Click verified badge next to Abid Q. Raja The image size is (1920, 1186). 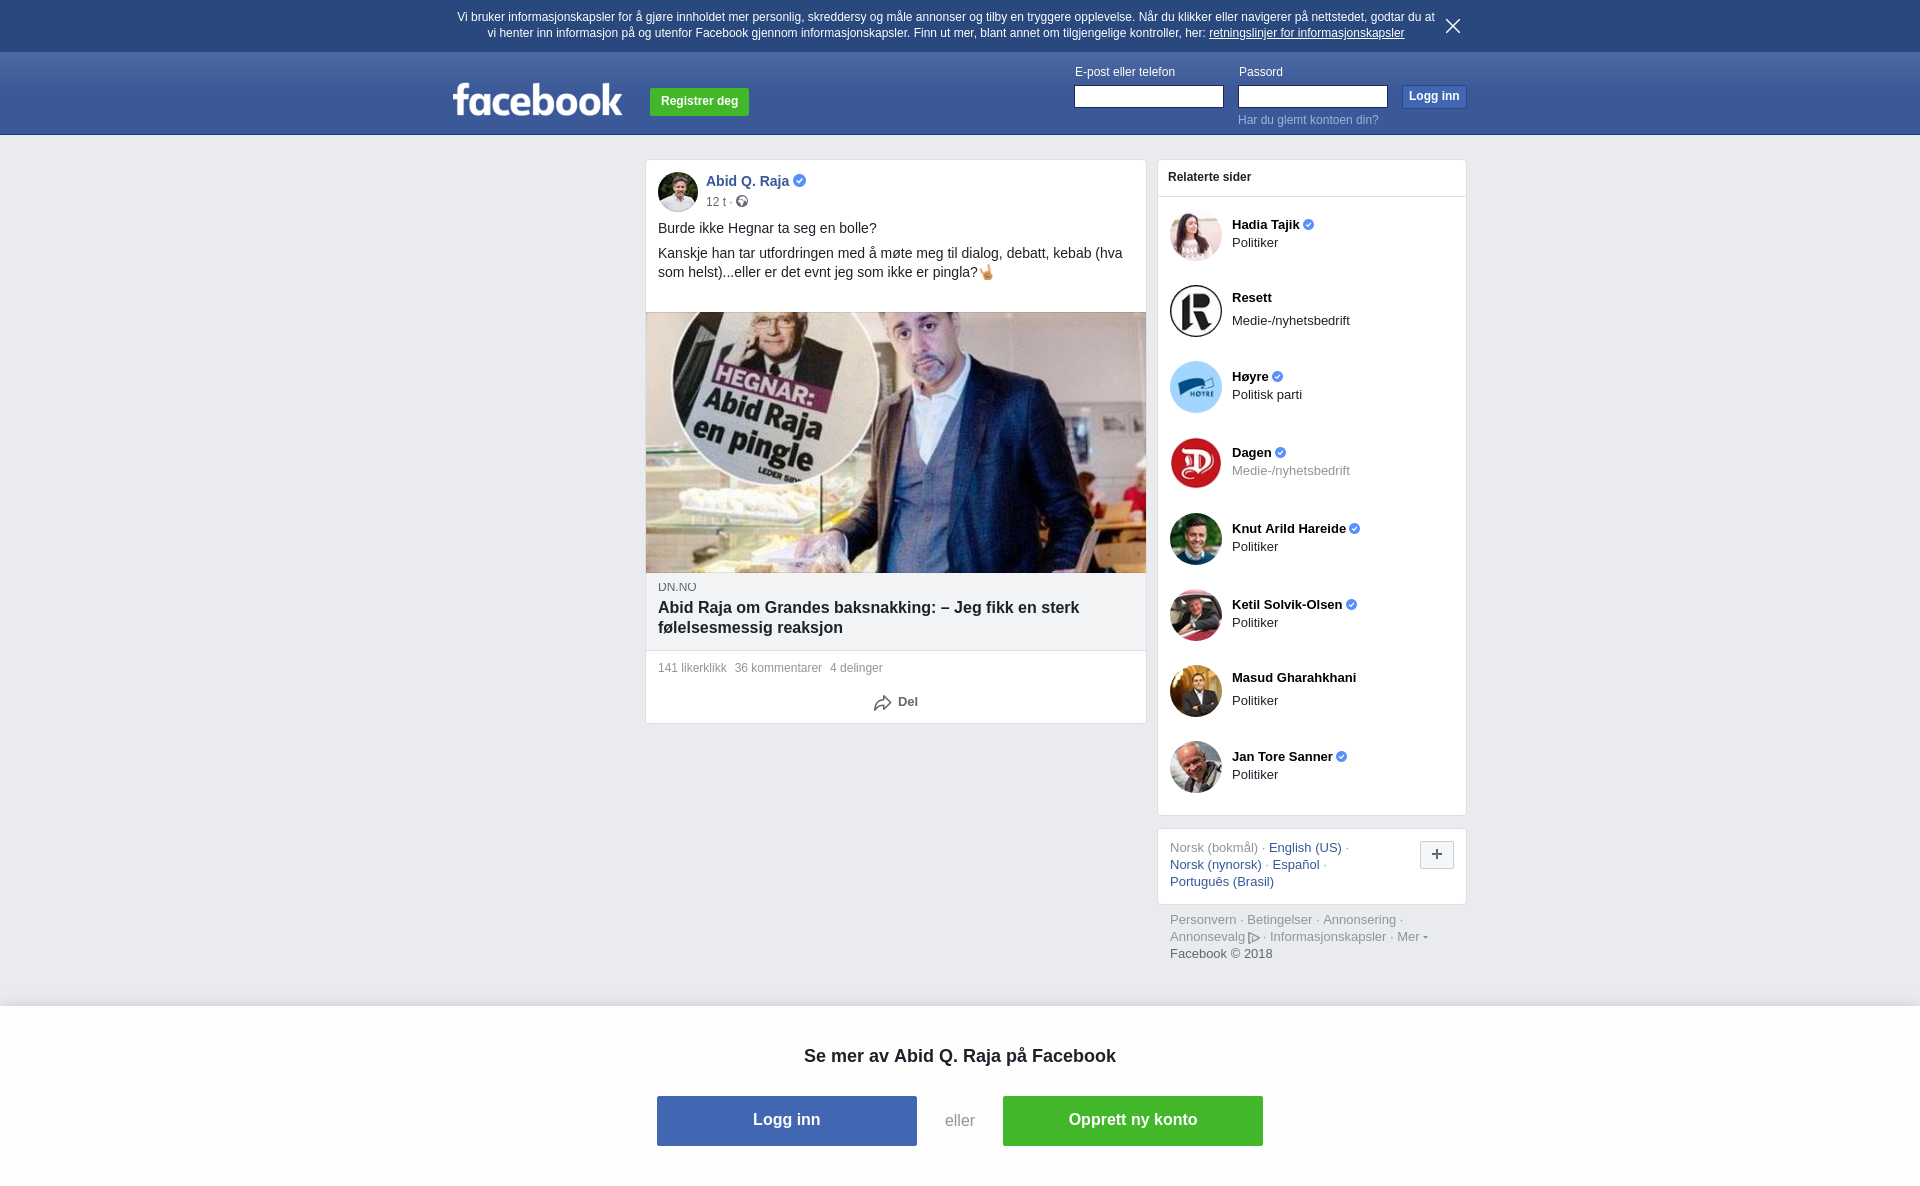[x=800, y=181]
